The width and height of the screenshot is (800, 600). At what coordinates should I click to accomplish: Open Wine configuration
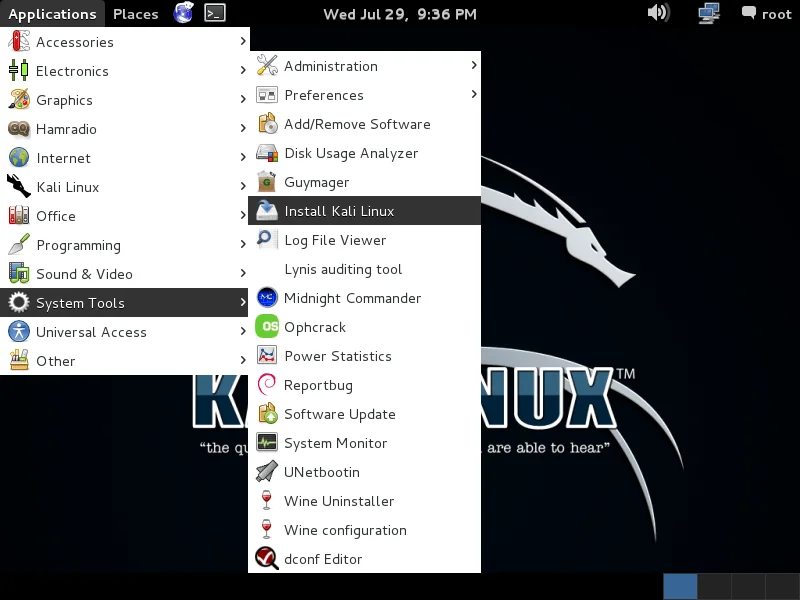tap(344, 530)
